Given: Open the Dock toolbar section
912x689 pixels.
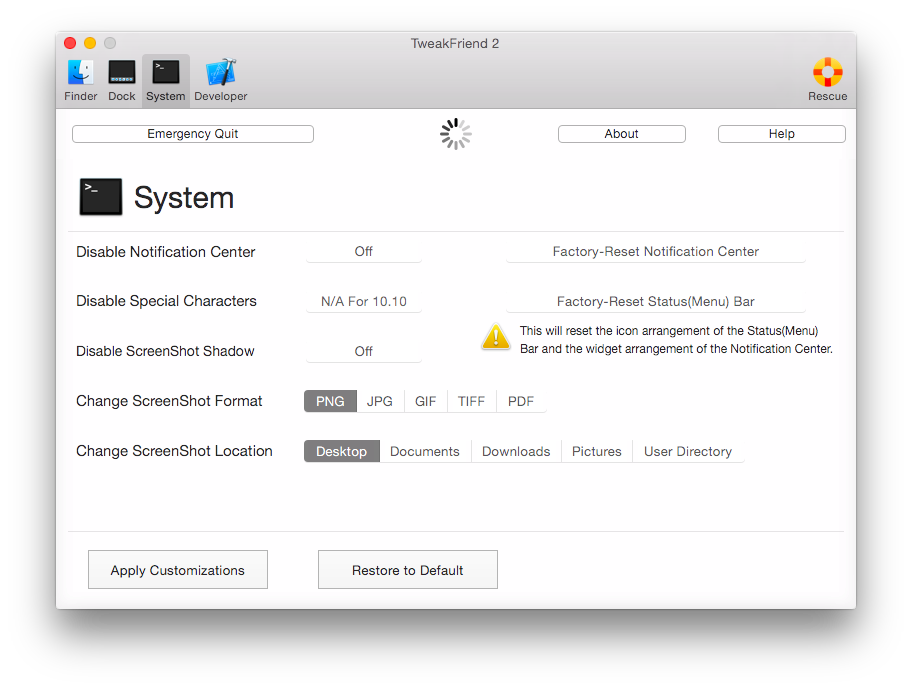Looking at the screenshot, I should click(122, 81).
